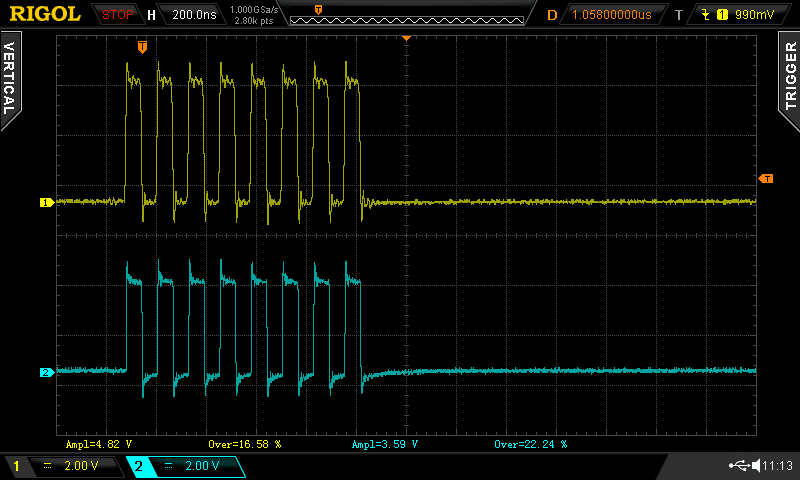Click the waveform memory overview bar
Viewport: 800px width, 480px height.
point(406,14)
